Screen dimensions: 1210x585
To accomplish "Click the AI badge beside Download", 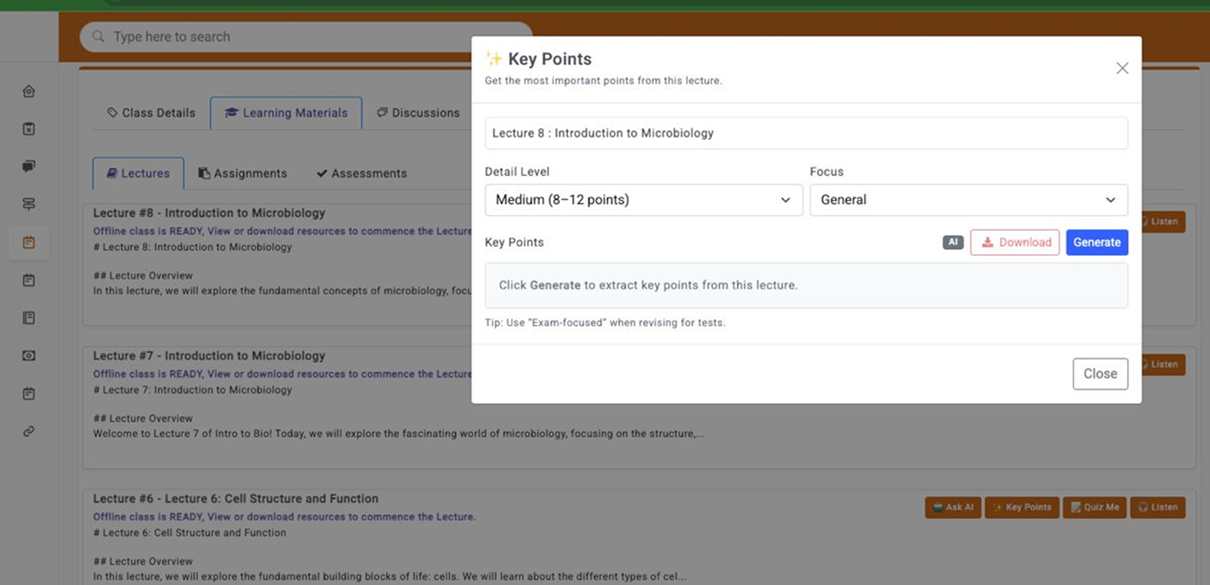I will [952, 242].
